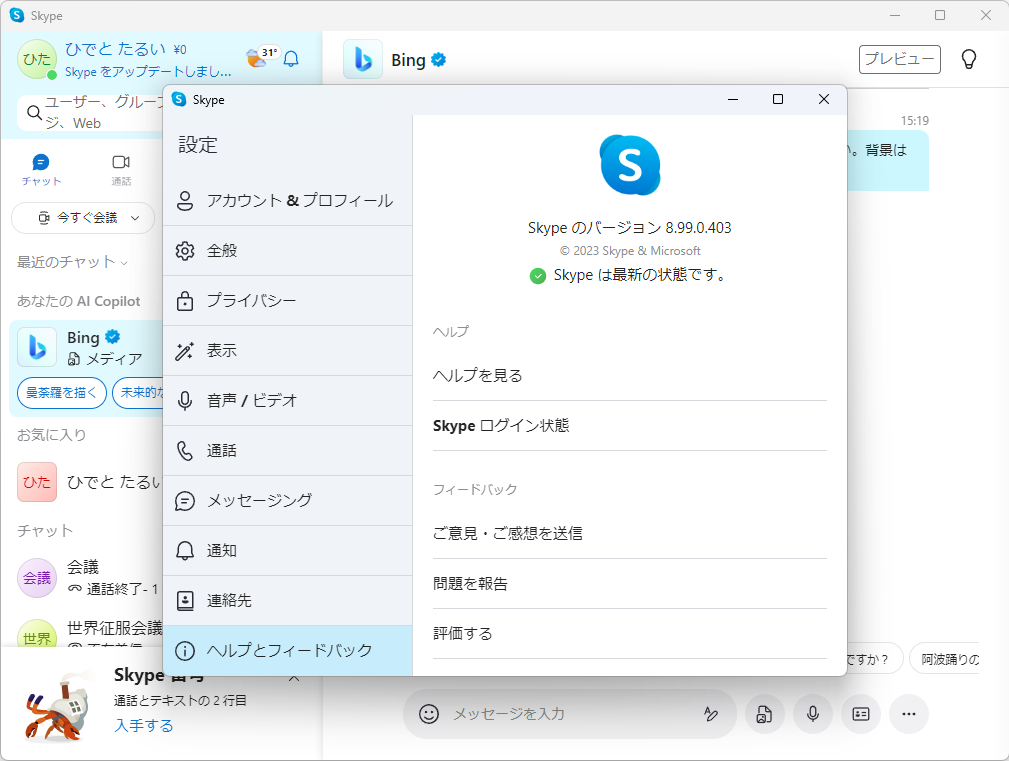This screenshot has height=761, width=1009.
Task: Click the microphone icon to record voice message
Action: click(812, 714)
